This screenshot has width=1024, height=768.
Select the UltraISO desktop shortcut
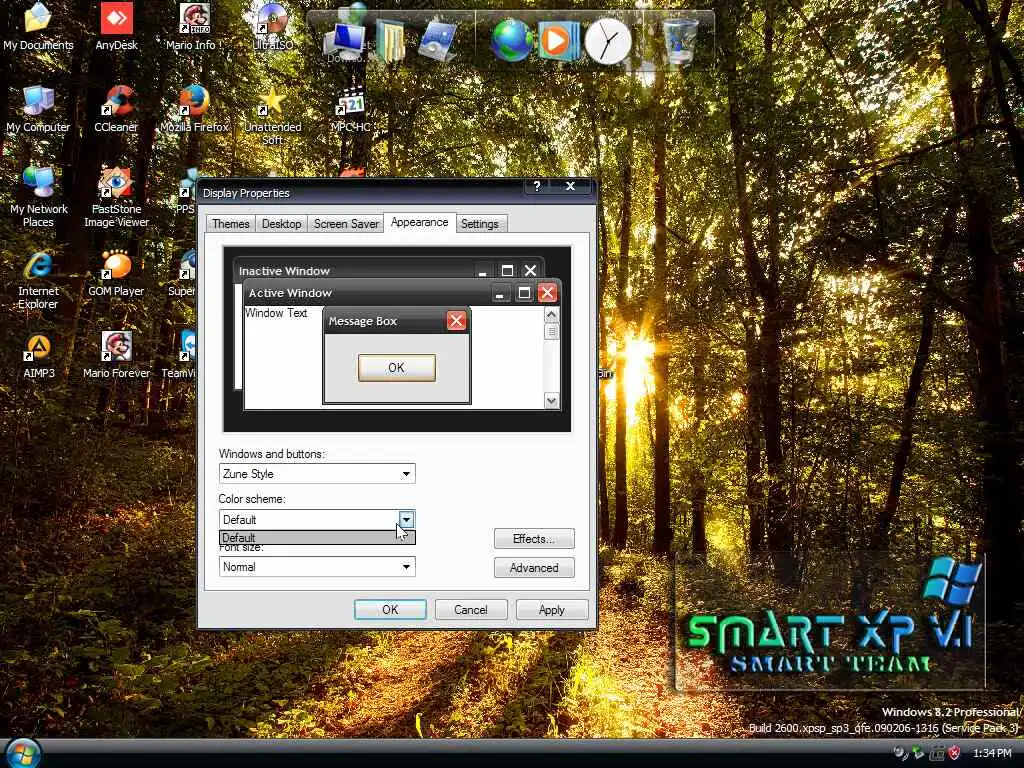272,26
